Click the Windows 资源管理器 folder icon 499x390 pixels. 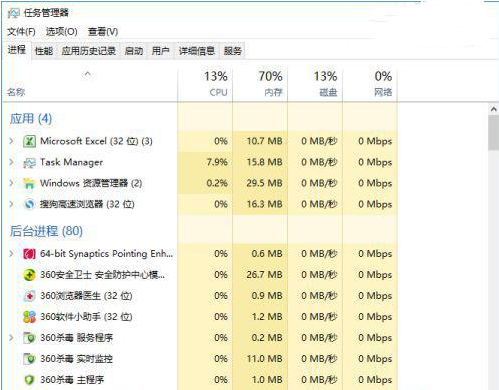29,184
